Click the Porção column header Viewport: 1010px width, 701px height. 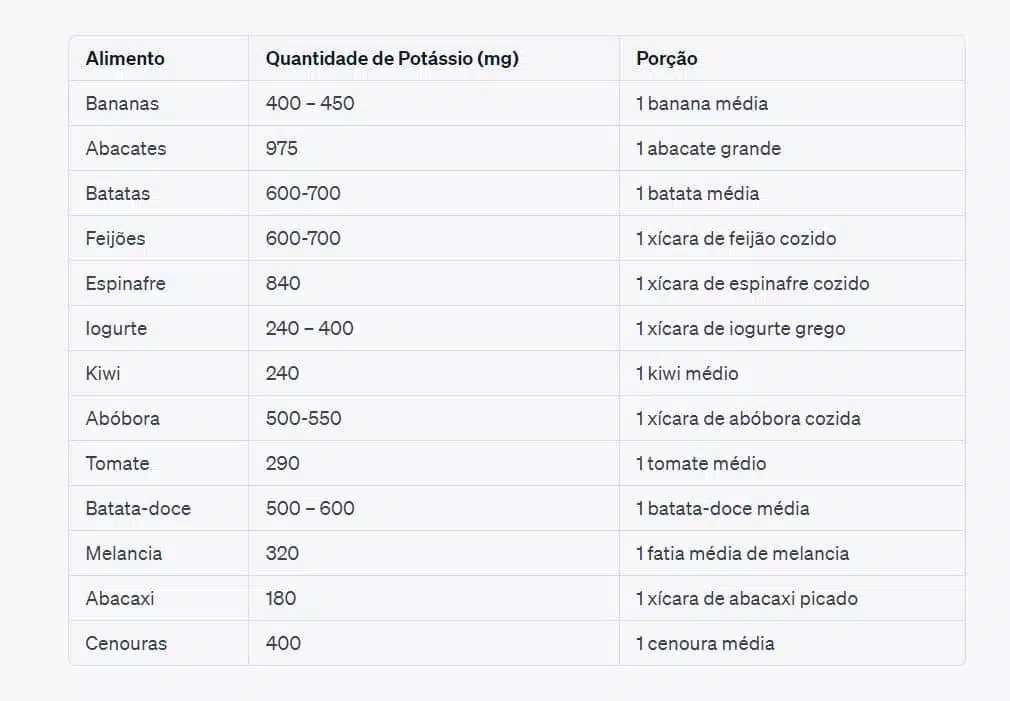[x=667, y=59]
